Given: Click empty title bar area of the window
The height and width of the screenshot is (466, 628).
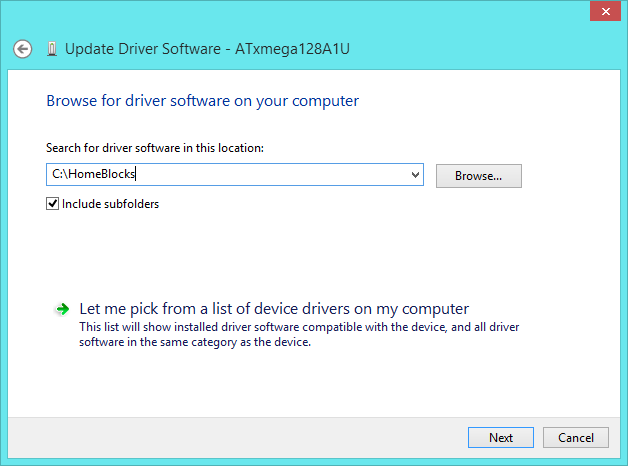Looking at the screenshot, I should 300,13.
